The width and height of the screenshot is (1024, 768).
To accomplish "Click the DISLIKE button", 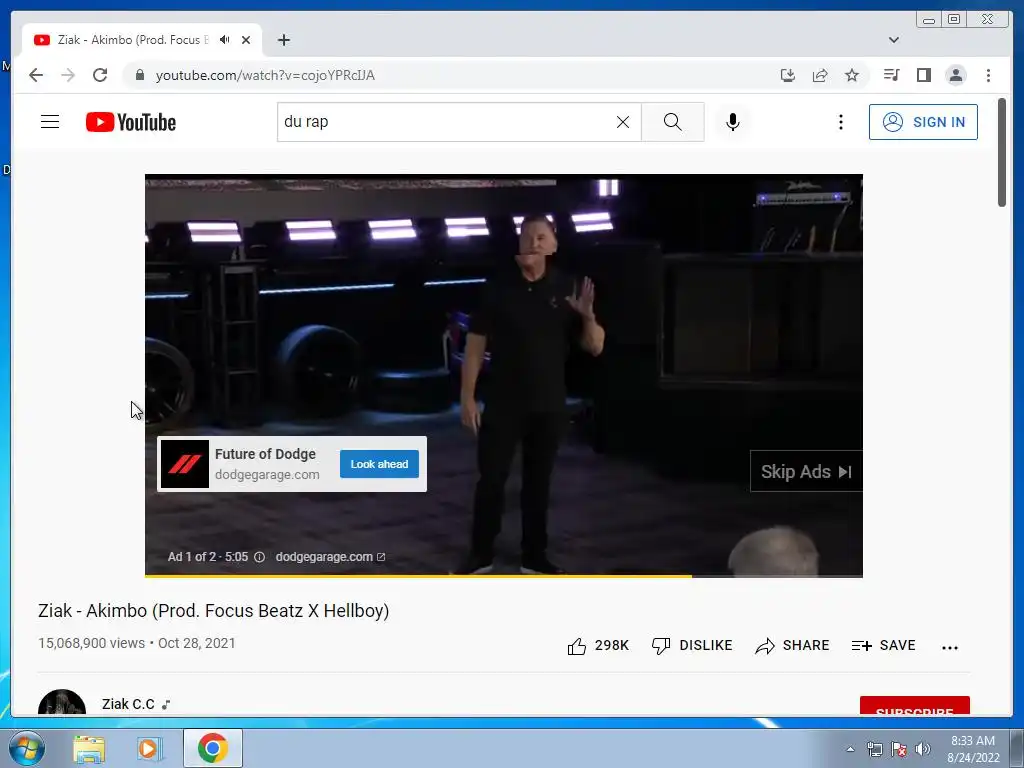I will pos(692,646).
